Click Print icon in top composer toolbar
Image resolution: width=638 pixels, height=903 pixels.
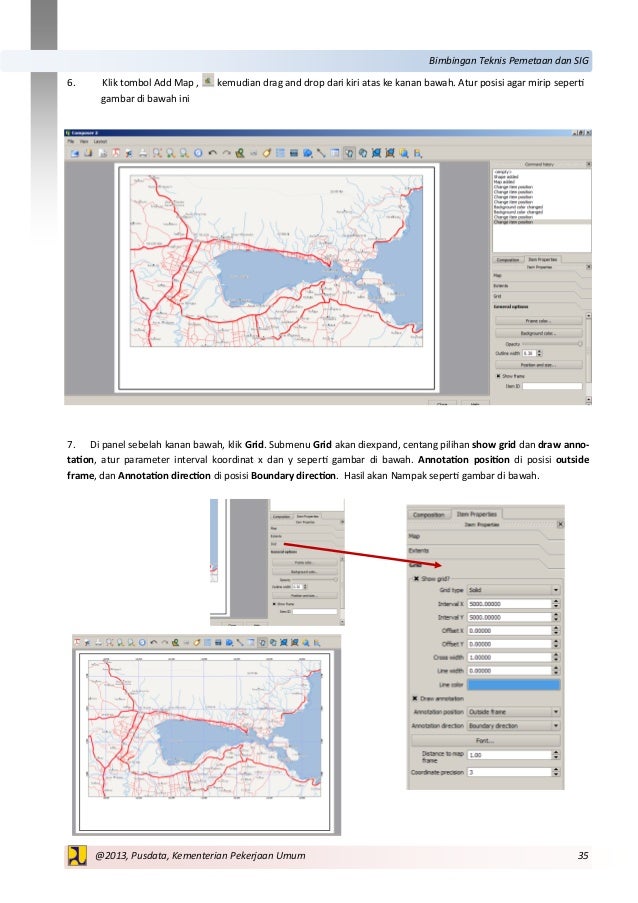(143, 153)
